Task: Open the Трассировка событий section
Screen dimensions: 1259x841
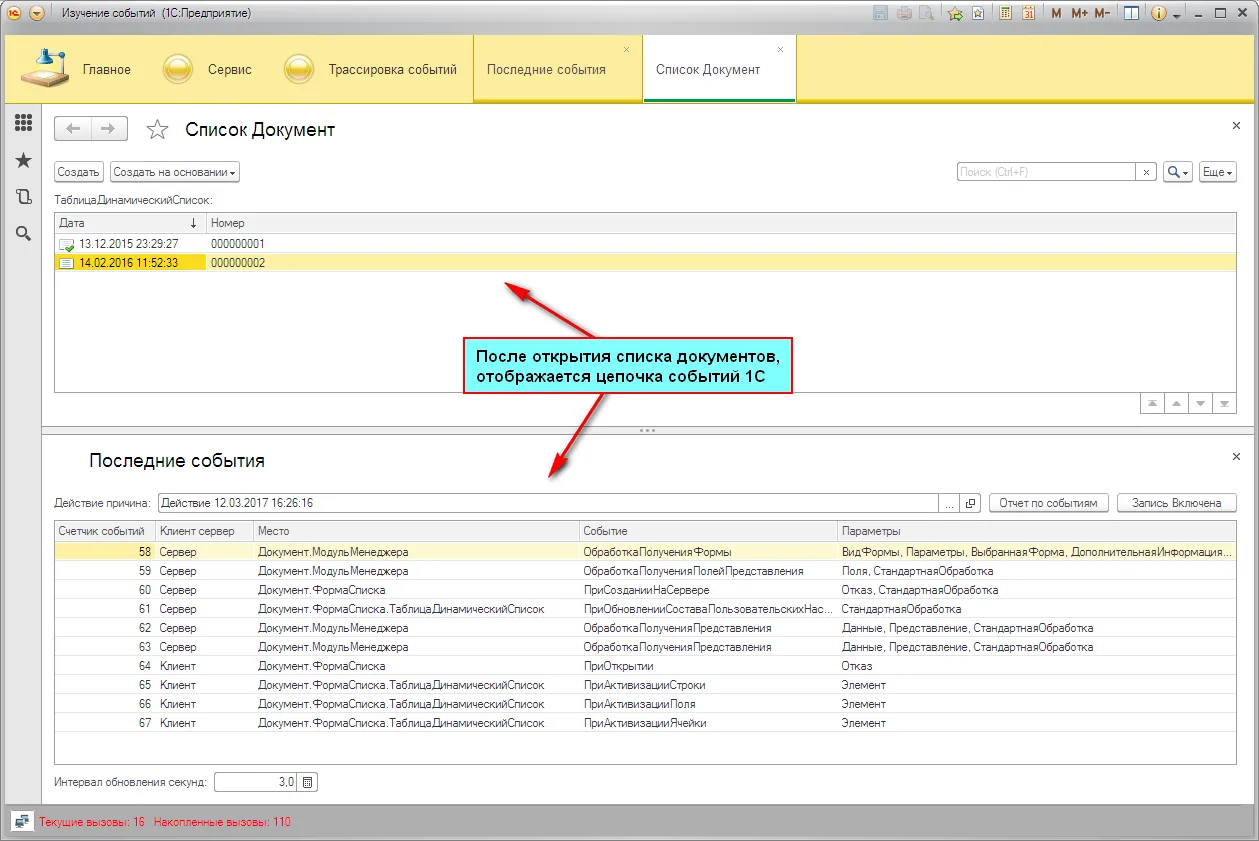Action: click(392, 69)
